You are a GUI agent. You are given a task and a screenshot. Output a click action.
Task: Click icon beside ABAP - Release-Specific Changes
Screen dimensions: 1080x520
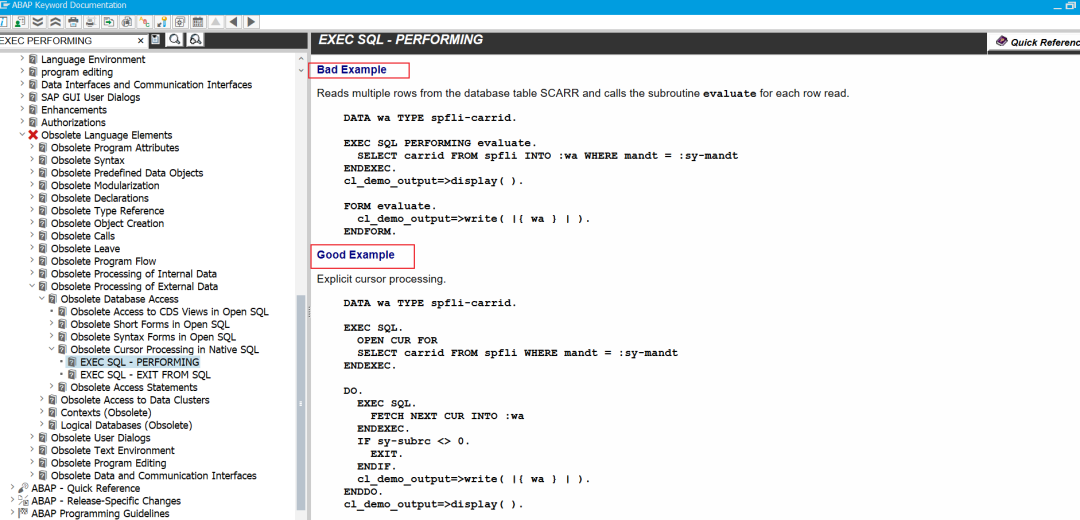(x=23, y=501)
